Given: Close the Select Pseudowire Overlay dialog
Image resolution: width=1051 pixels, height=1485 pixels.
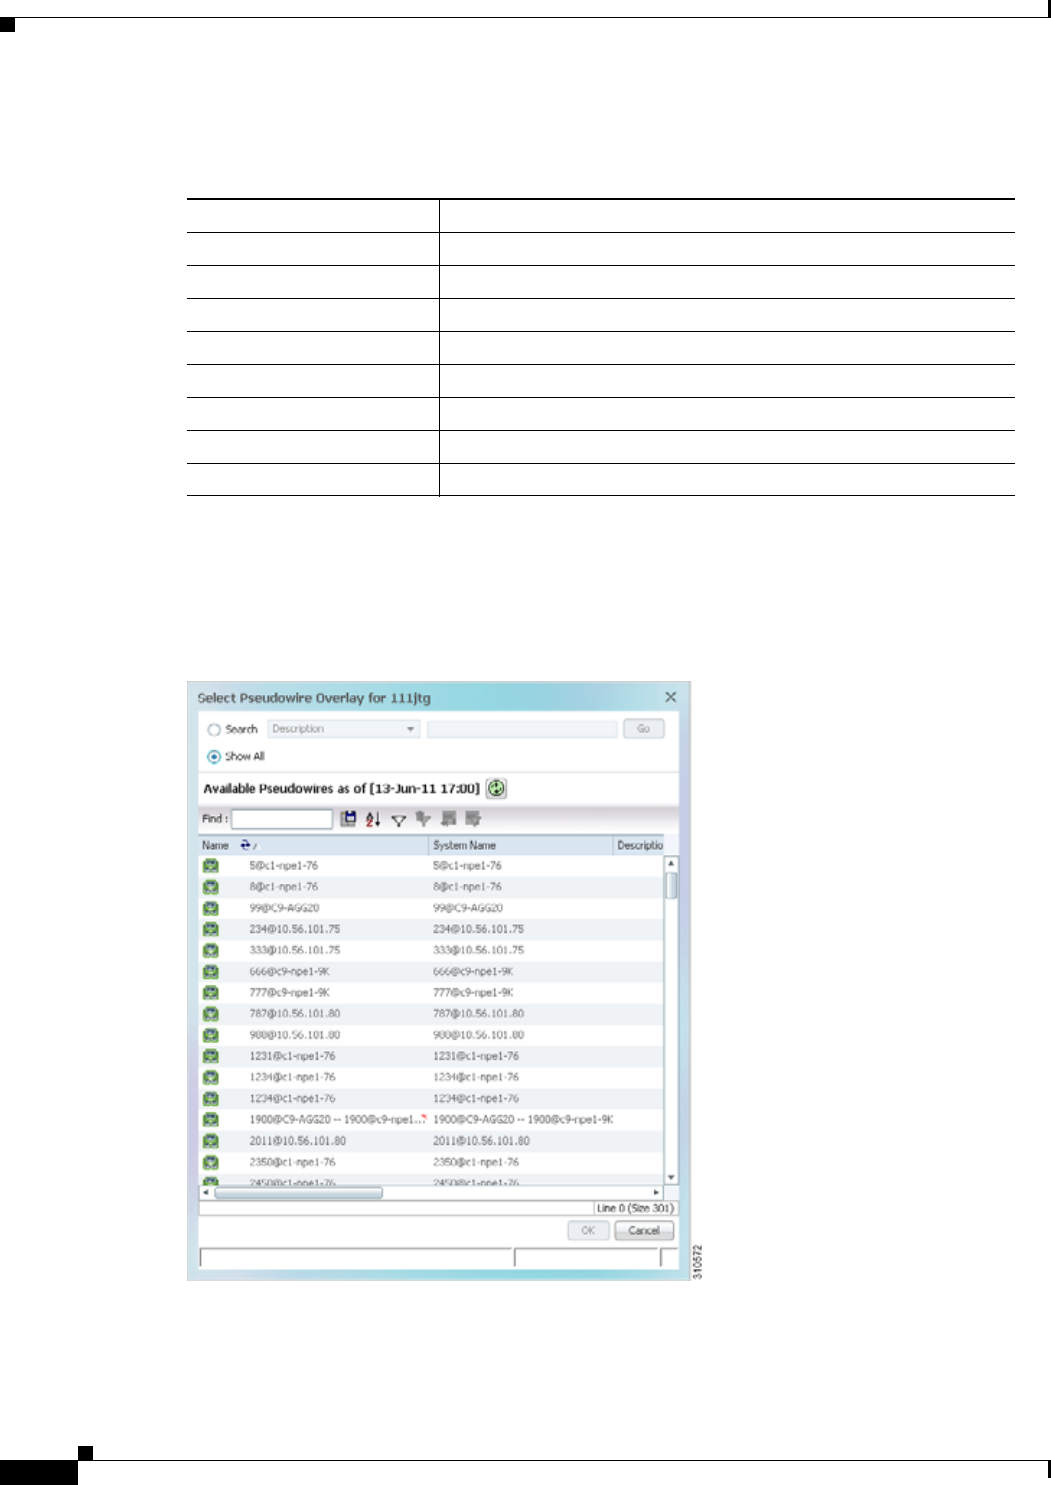Looking at the screenshot, I should point(671,697).
